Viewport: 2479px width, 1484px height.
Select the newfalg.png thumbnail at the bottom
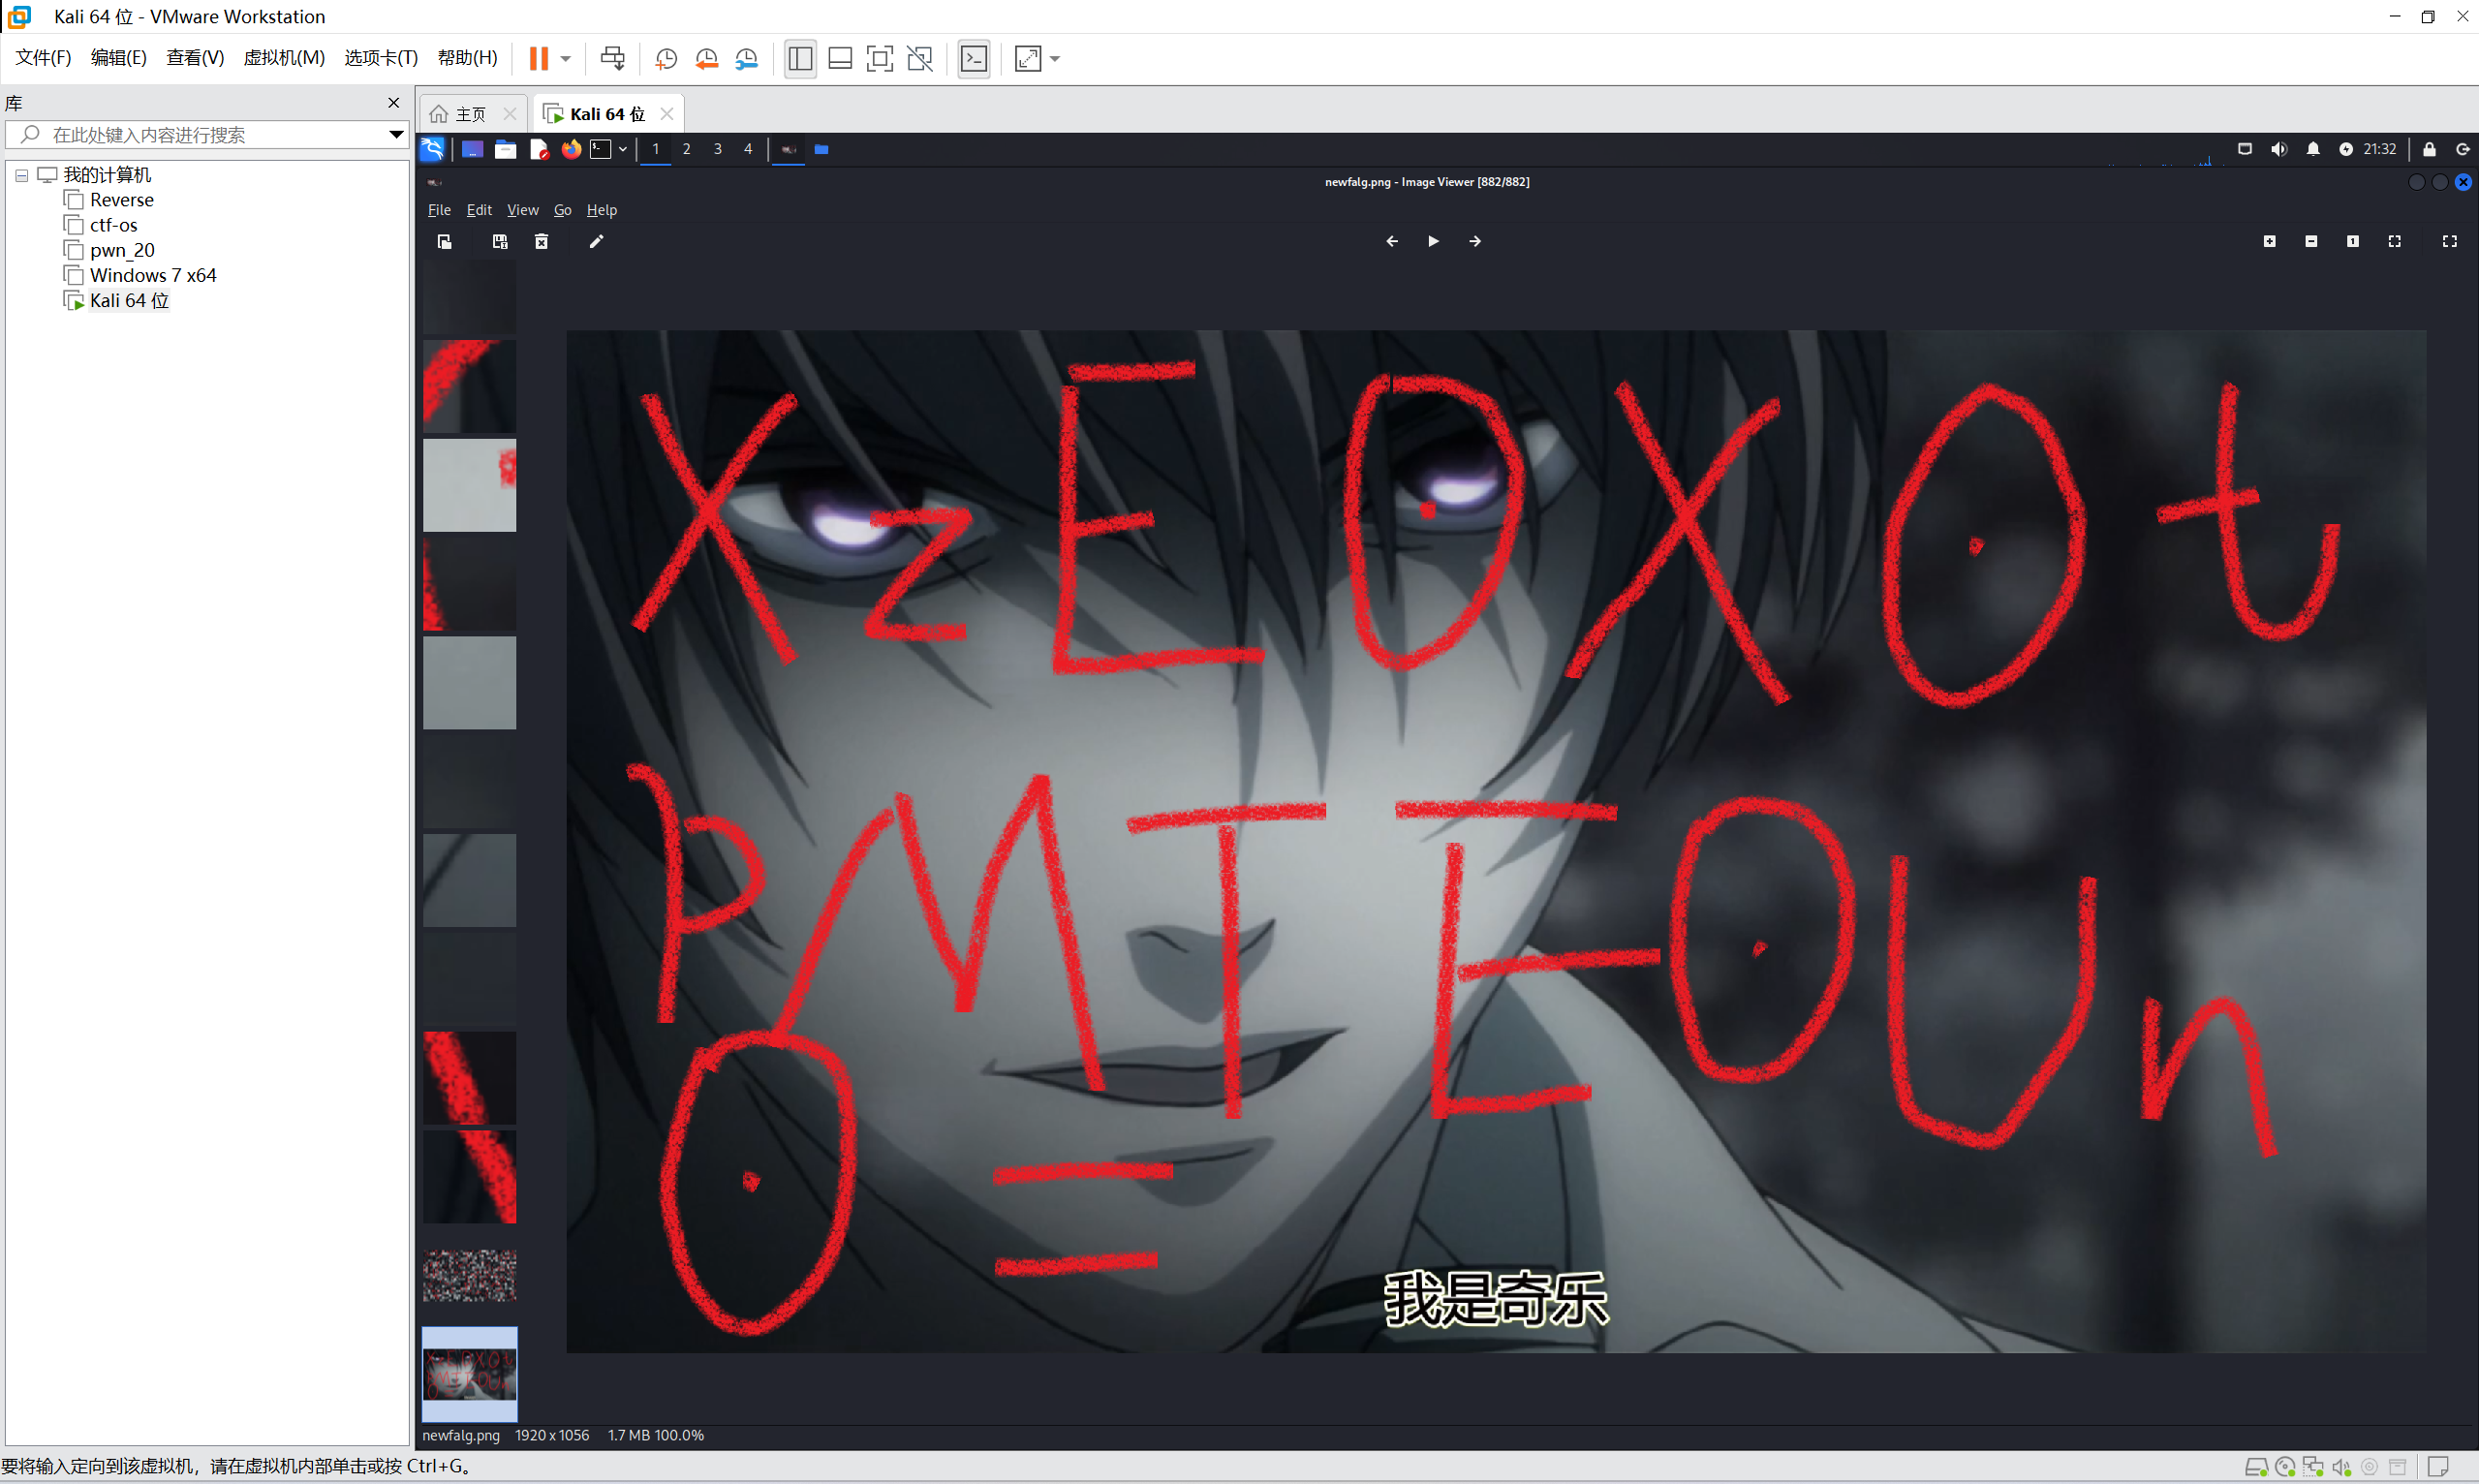pos(469,1374)
